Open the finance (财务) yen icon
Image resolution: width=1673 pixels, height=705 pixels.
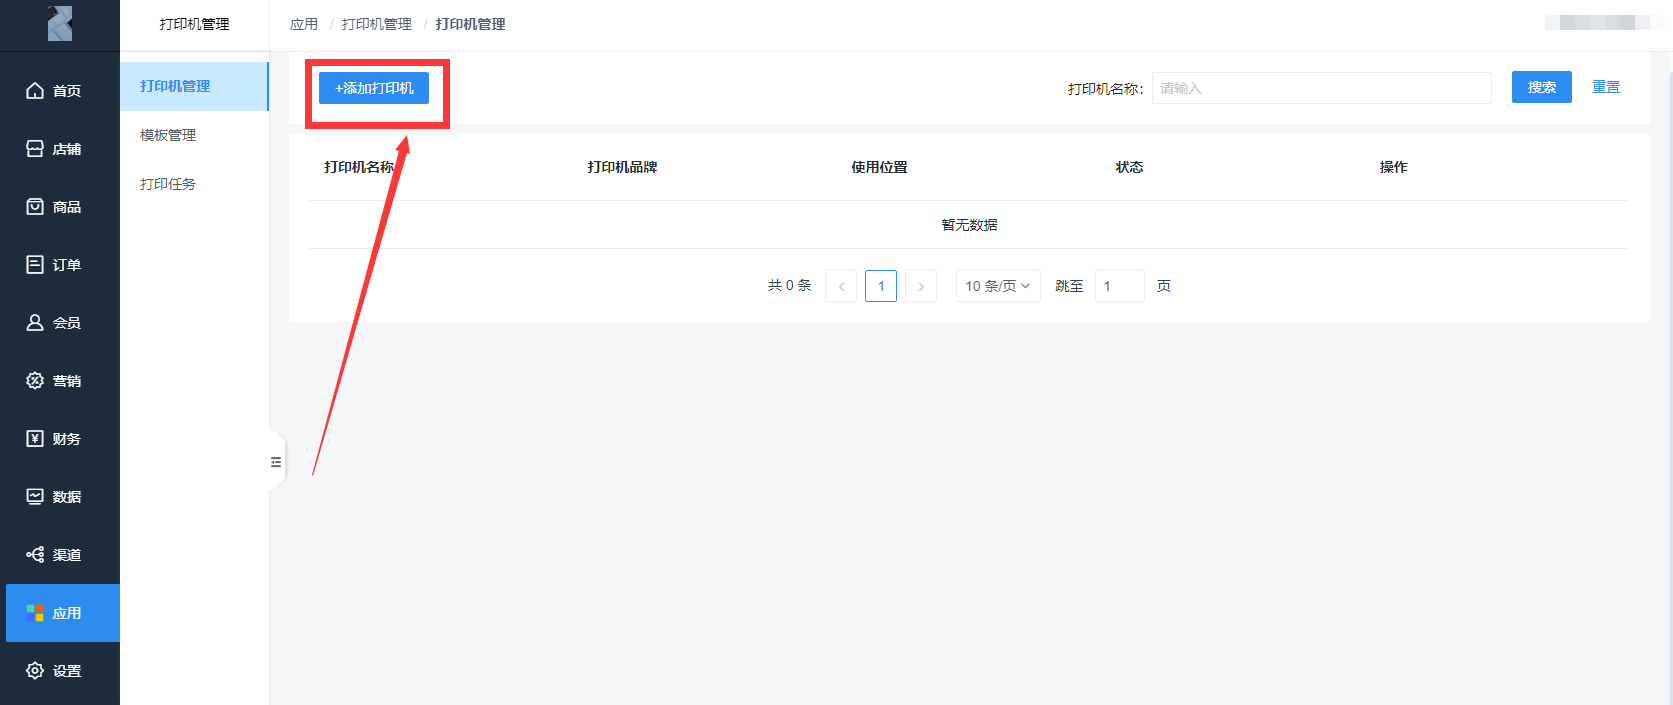click(35, 439)
